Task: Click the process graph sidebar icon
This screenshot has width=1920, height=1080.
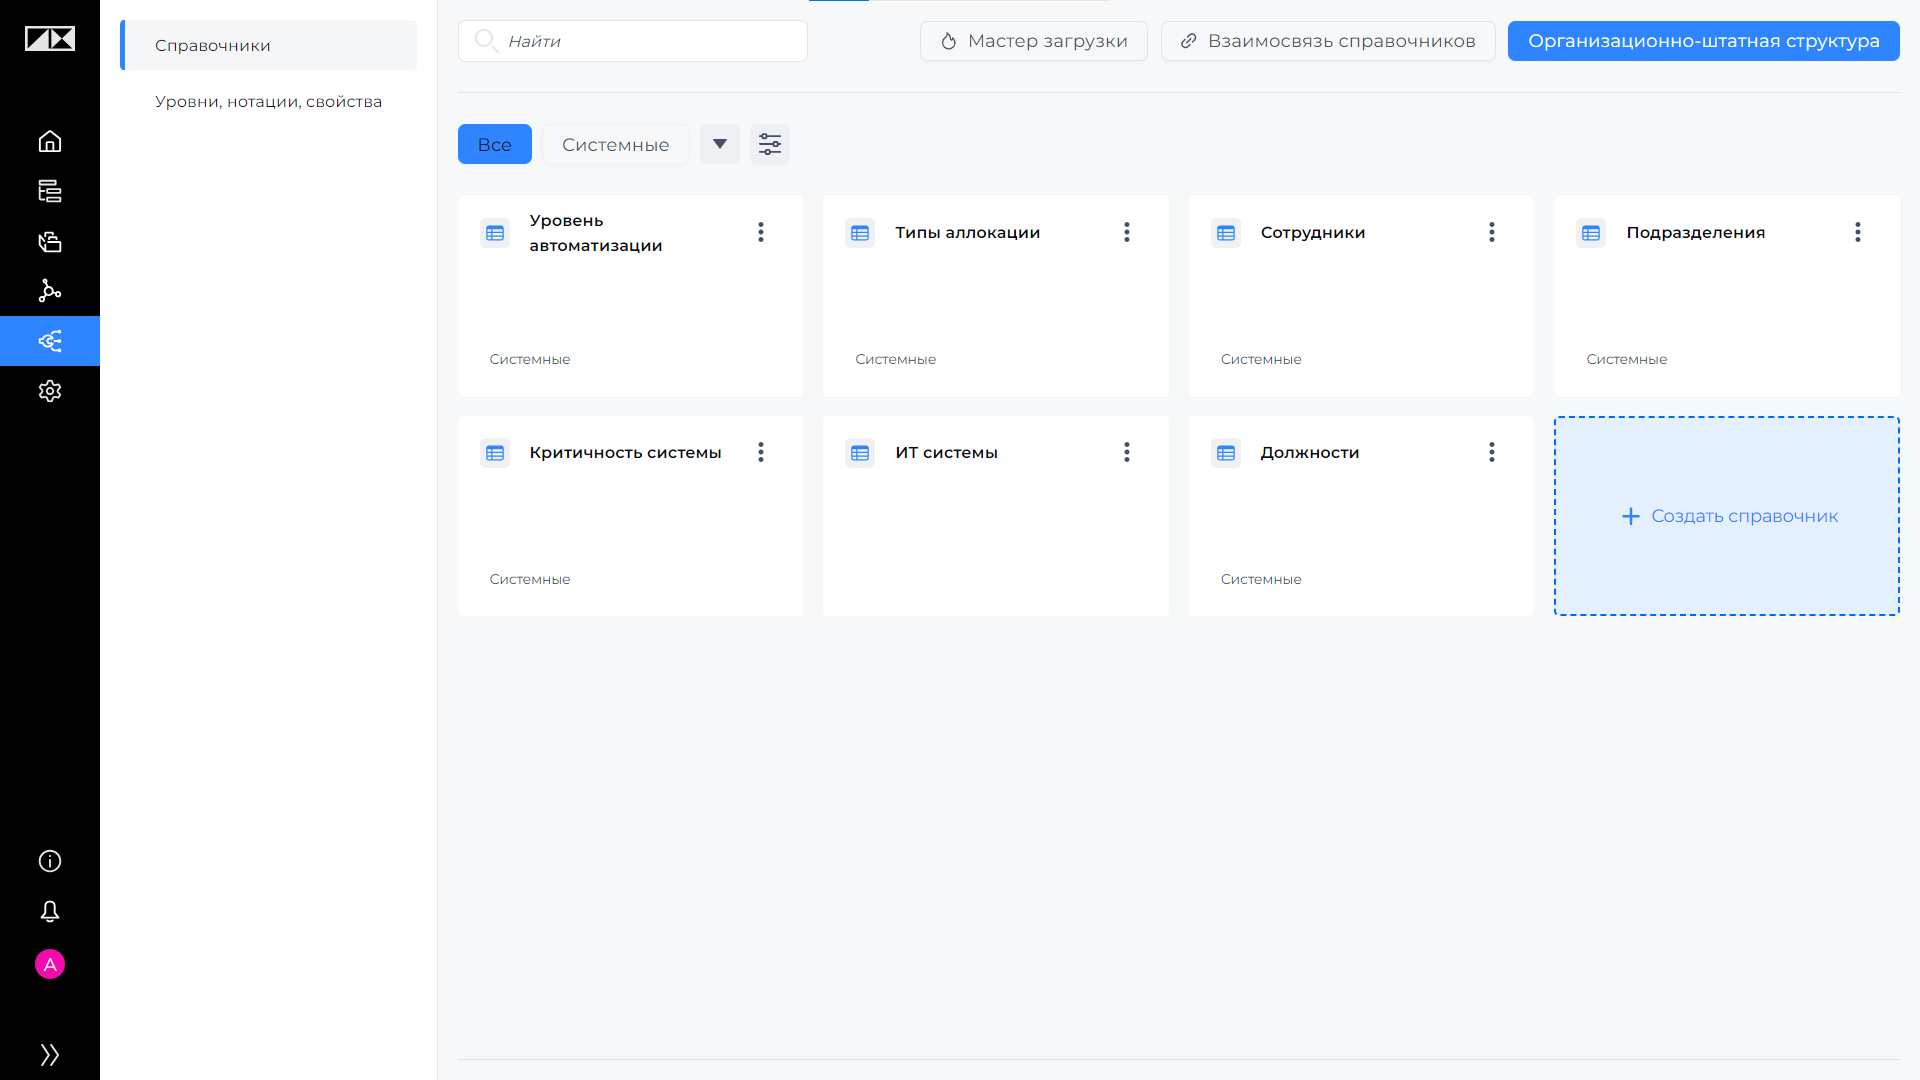Action: click(x=50, y=291)
